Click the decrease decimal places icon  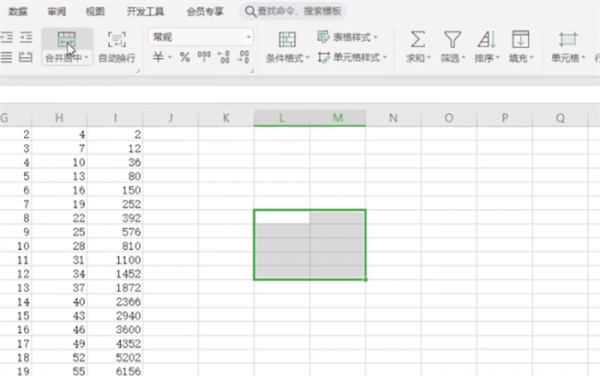pos(244,57)
